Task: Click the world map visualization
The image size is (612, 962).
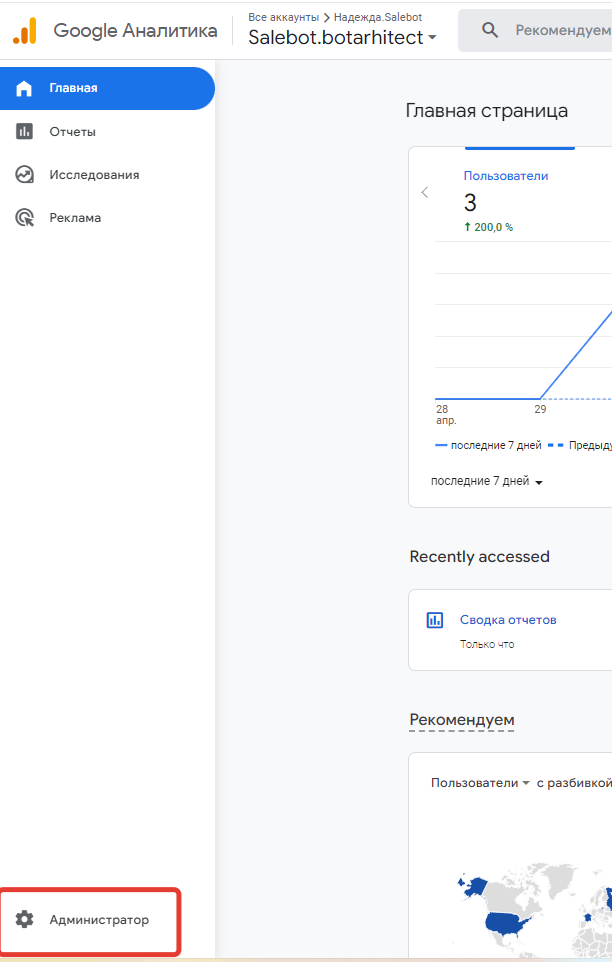Action: point(530,910)
